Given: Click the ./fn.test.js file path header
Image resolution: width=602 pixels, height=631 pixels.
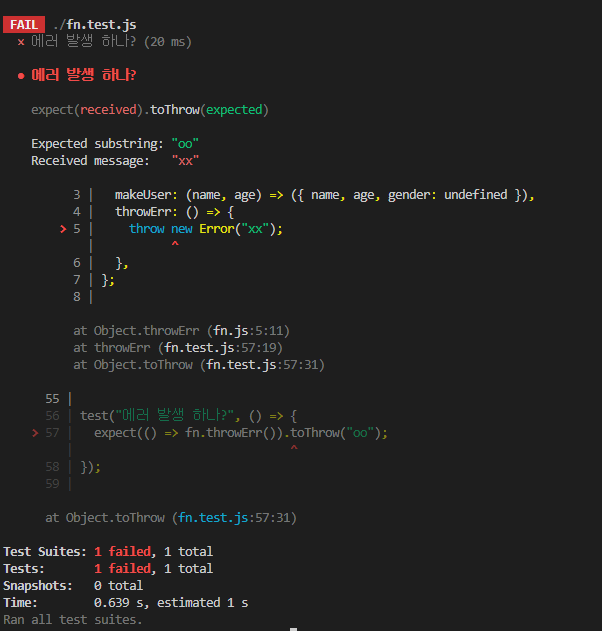Looking at the screenshot, I should click(95, 25).
